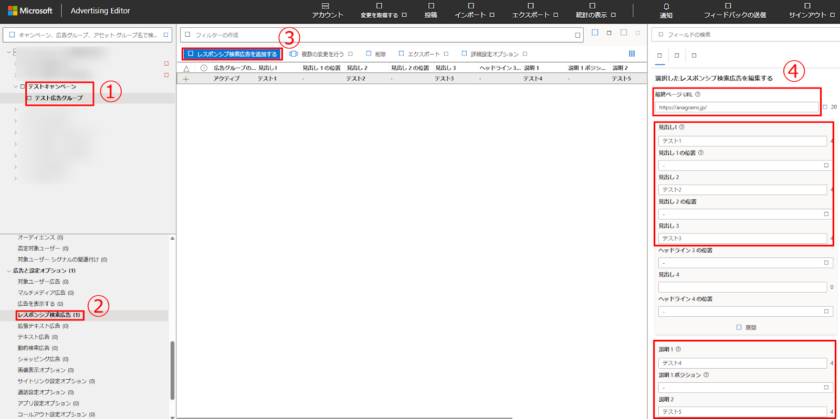Viewport: 840px width, 419px height.
Task: Click the フィルターの作成 filter field
Action: point(380,35)
